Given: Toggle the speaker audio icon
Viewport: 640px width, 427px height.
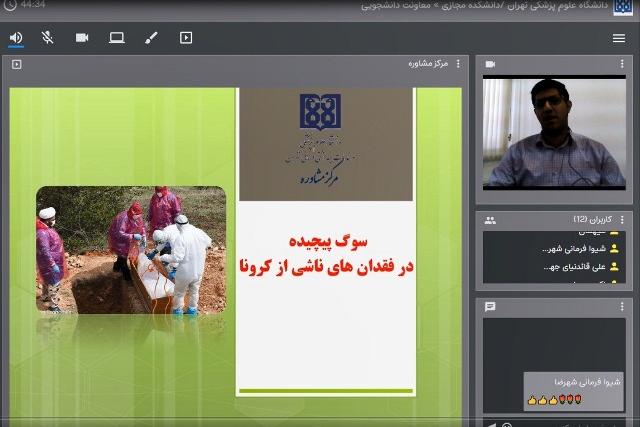Looking at the screenshot, I should 16,38.
